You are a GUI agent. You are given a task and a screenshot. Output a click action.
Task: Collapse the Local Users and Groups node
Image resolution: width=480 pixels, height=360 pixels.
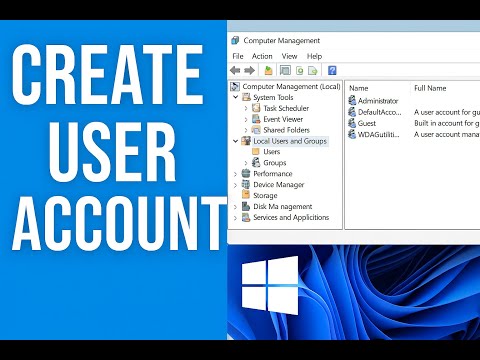click(236, 141)
